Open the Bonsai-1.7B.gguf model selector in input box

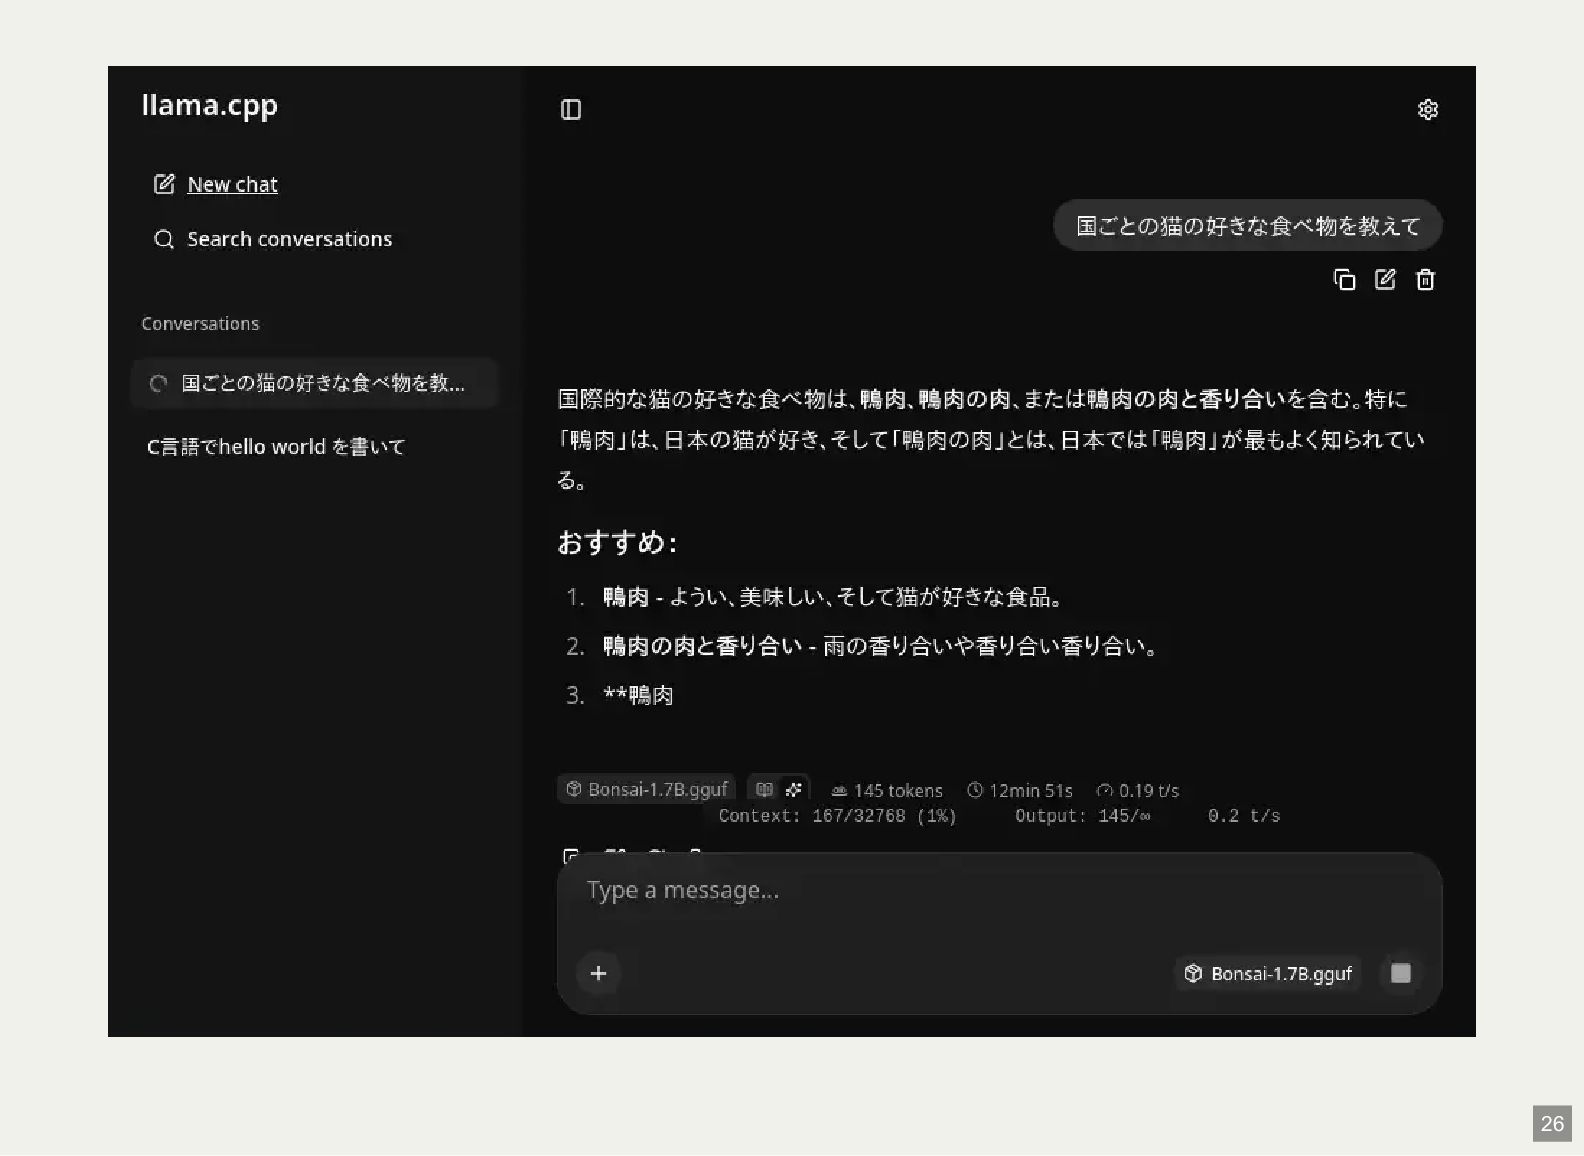[x=1268, y=973]
